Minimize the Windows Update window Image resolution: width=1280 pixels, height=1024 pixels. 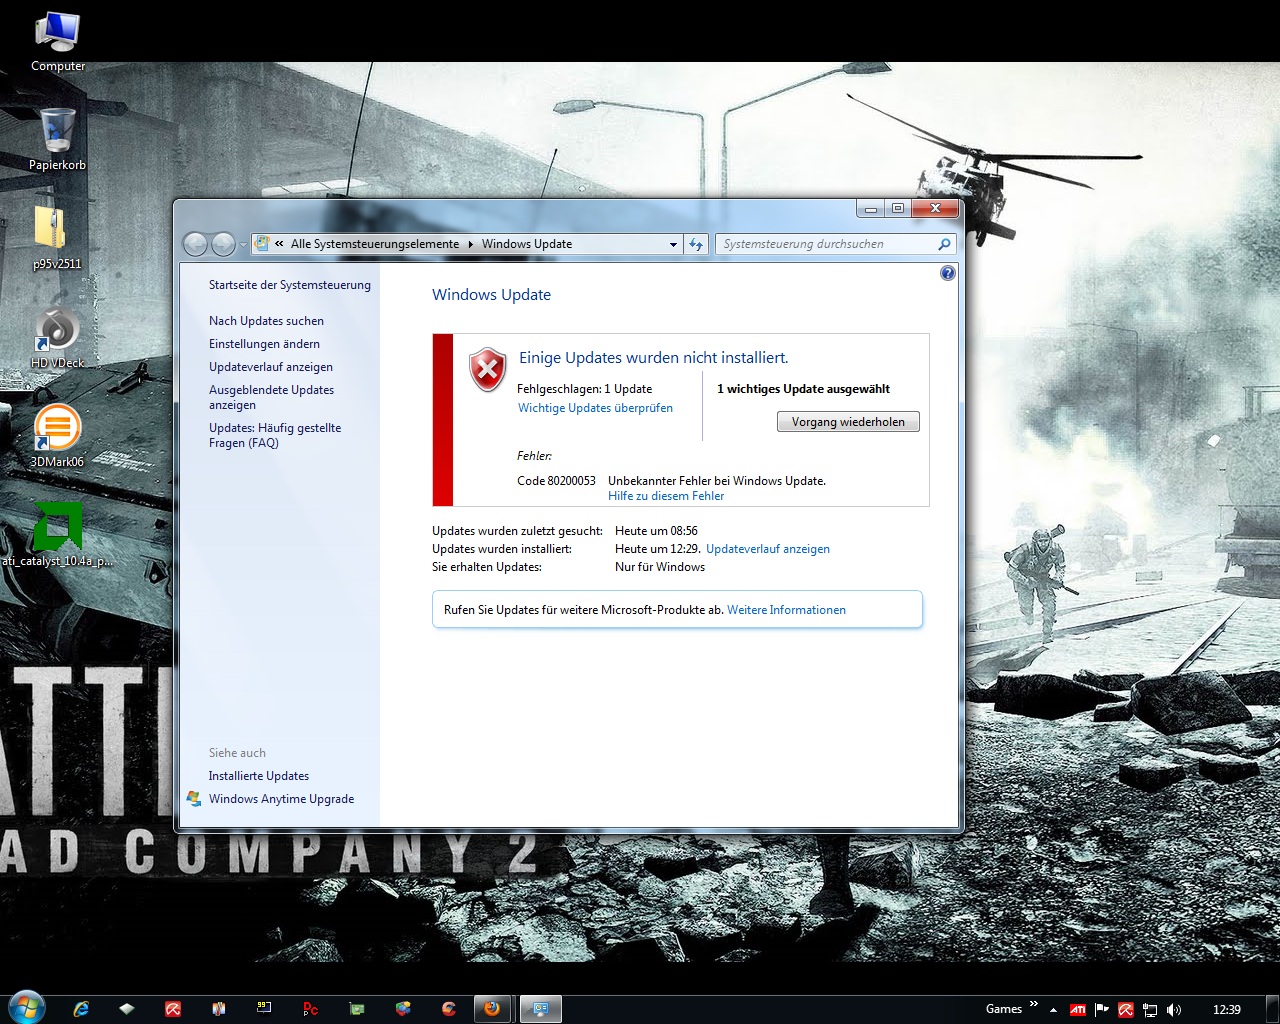click(871, 209)
